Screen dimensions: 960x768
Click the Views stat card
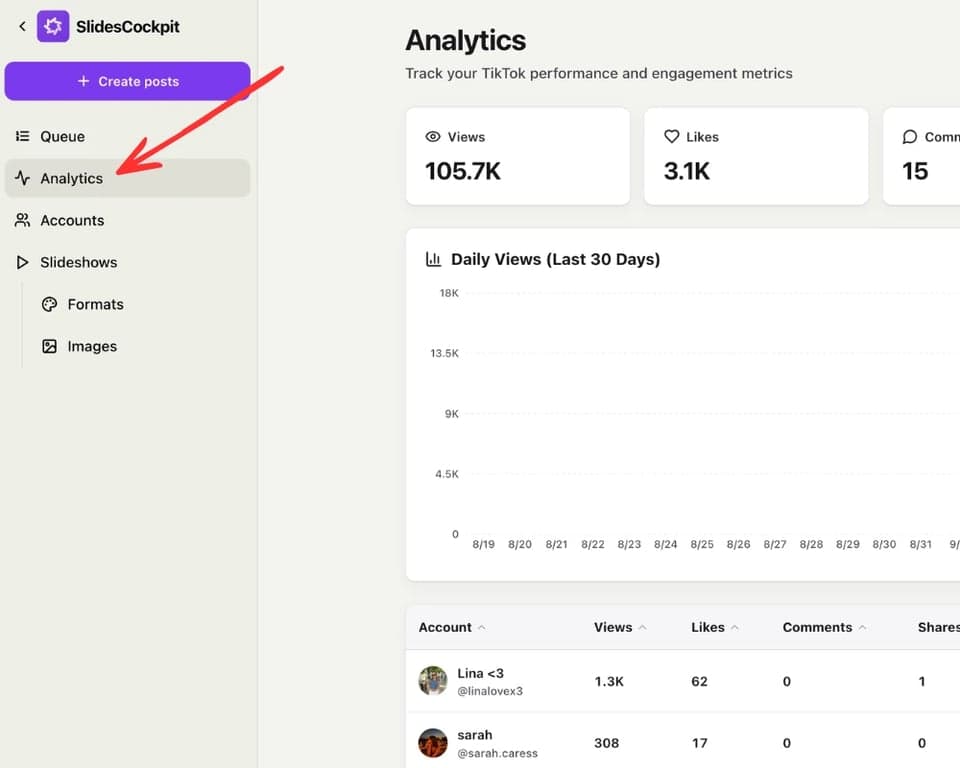point(518,156)
